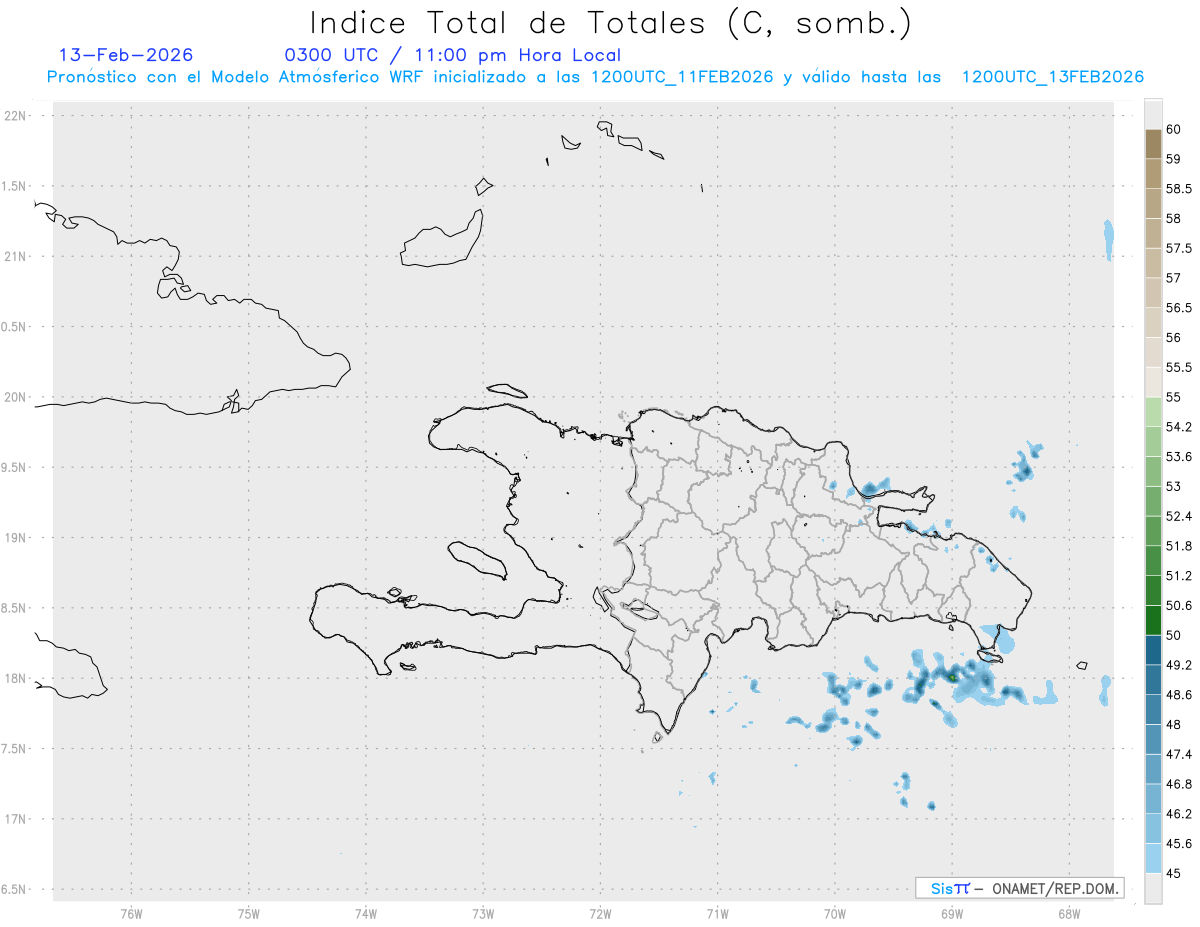The width and height of the screenshot is (1200, 927).
Task: Click the '17N' latitude label
Action: pos(17,819)
